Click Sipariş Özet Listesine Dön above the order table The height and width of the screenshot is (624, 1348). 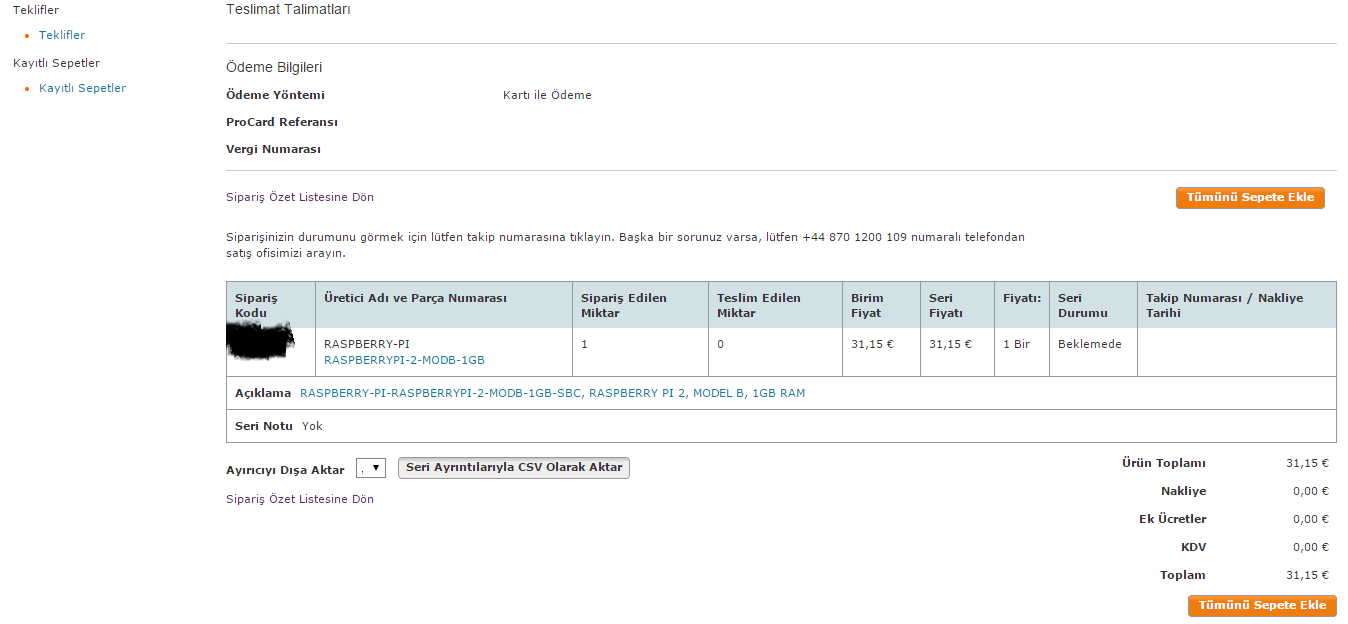click(x=300, y=197)
